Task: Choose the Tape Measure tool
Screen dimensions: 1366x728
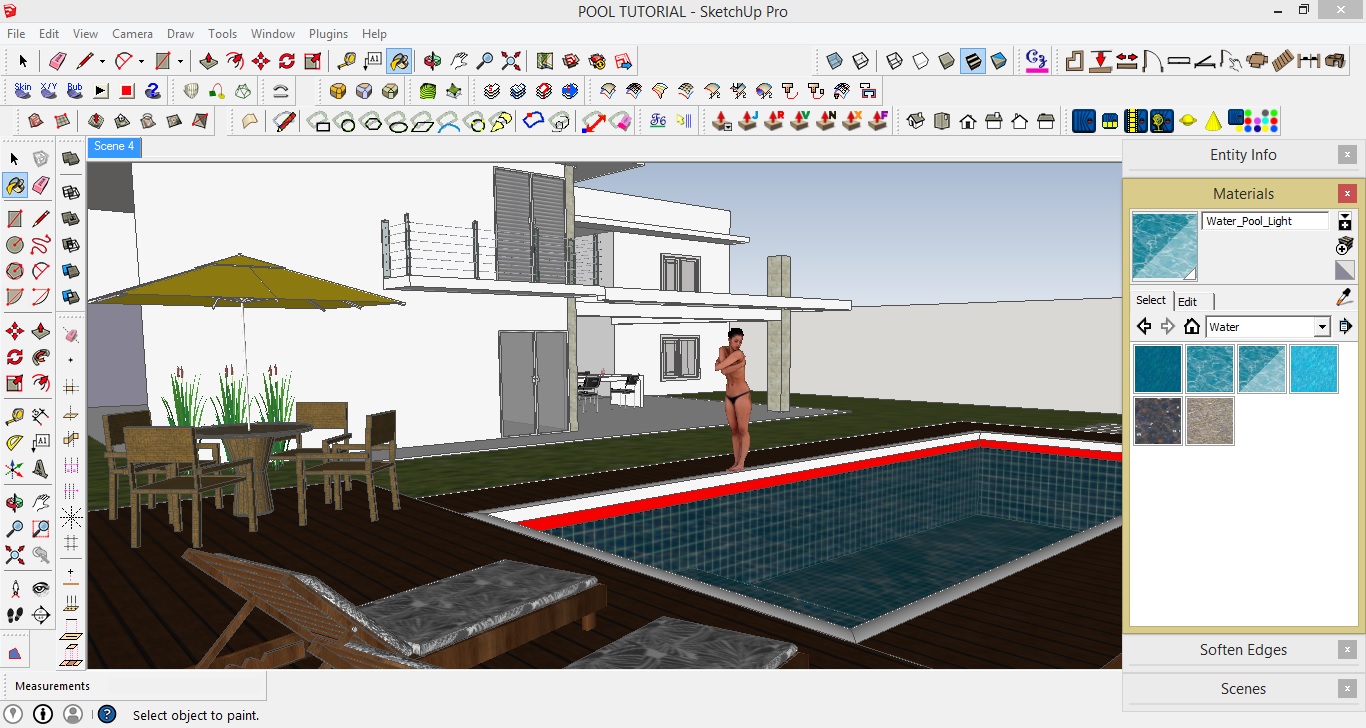Action: (x=347, y=61)
